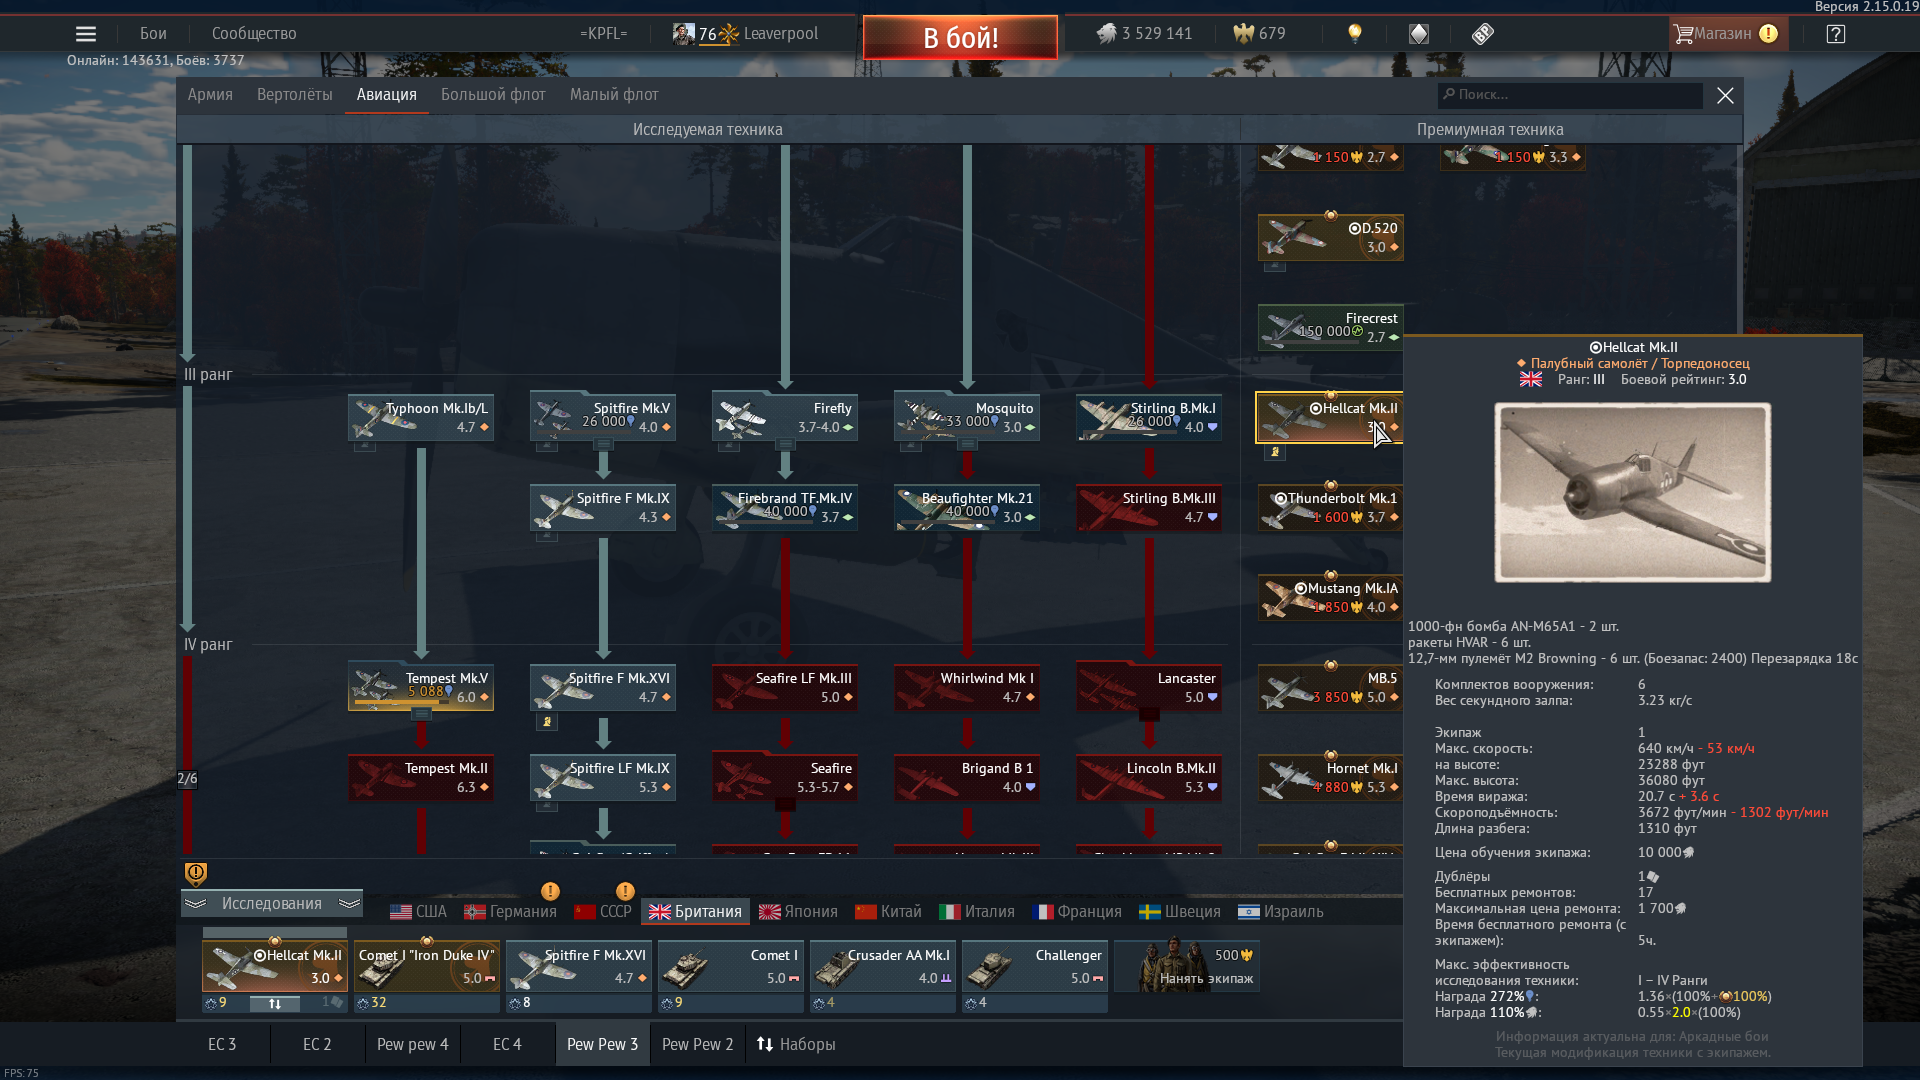
Task: Switch to the Авиация tab
Action: pyautogui.click(x=386, y=95)
